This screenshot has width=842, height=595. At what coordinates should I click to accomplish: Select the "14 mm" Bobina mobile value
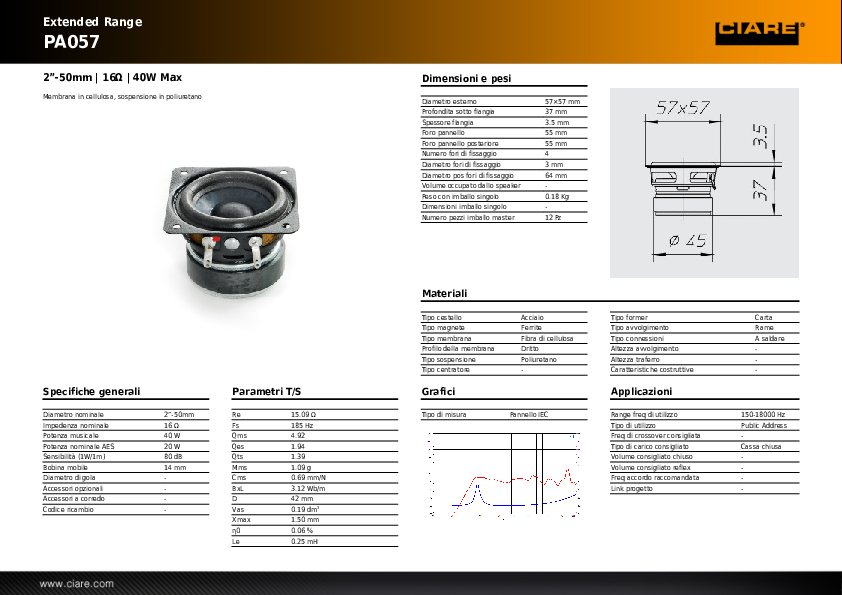click(x=175, y=467)
